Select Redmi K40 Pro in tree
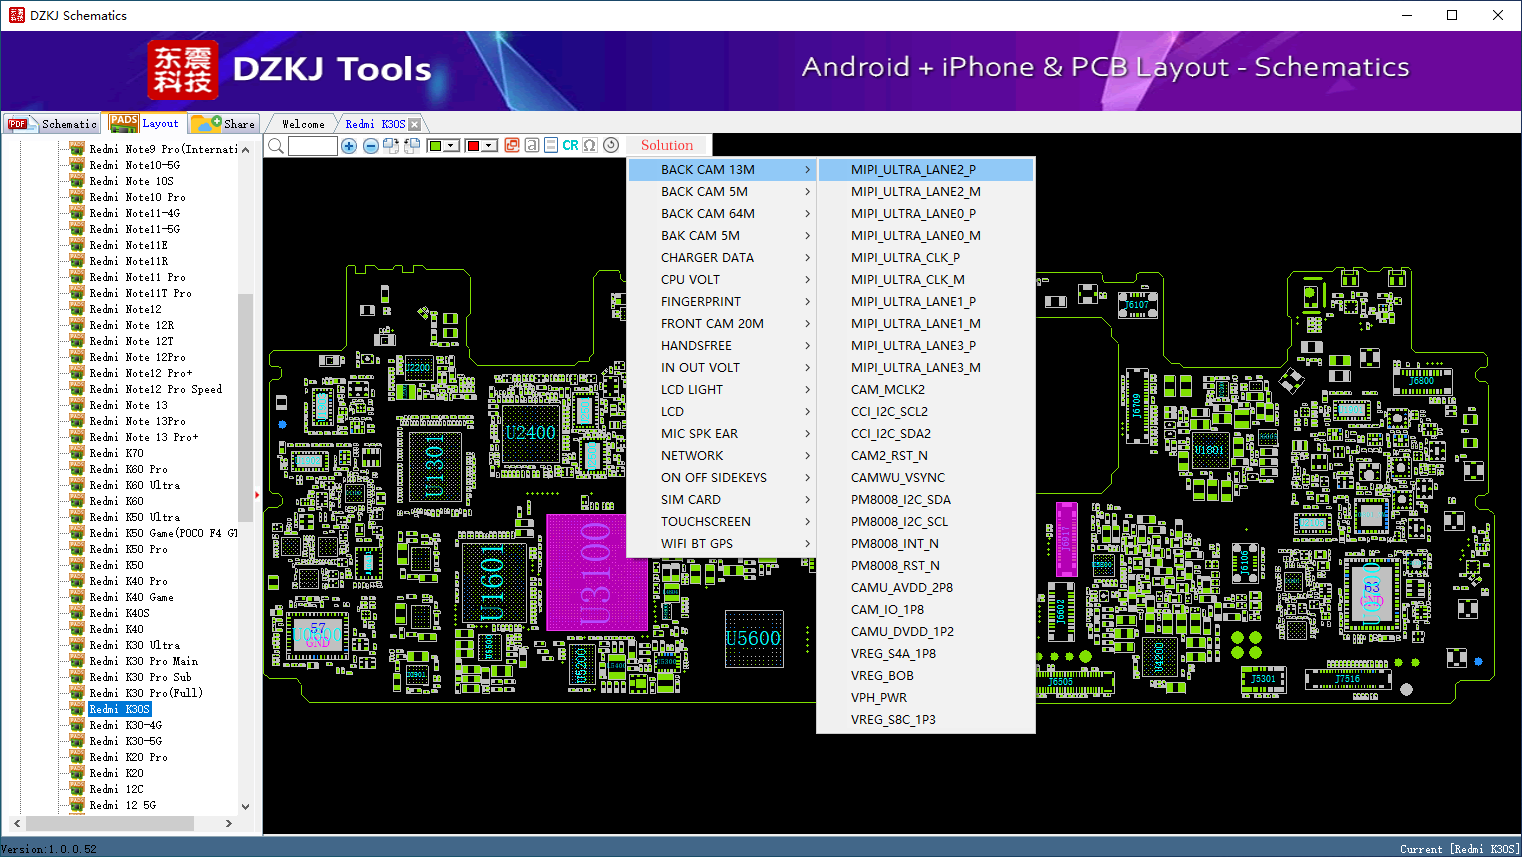 (128, 581)
